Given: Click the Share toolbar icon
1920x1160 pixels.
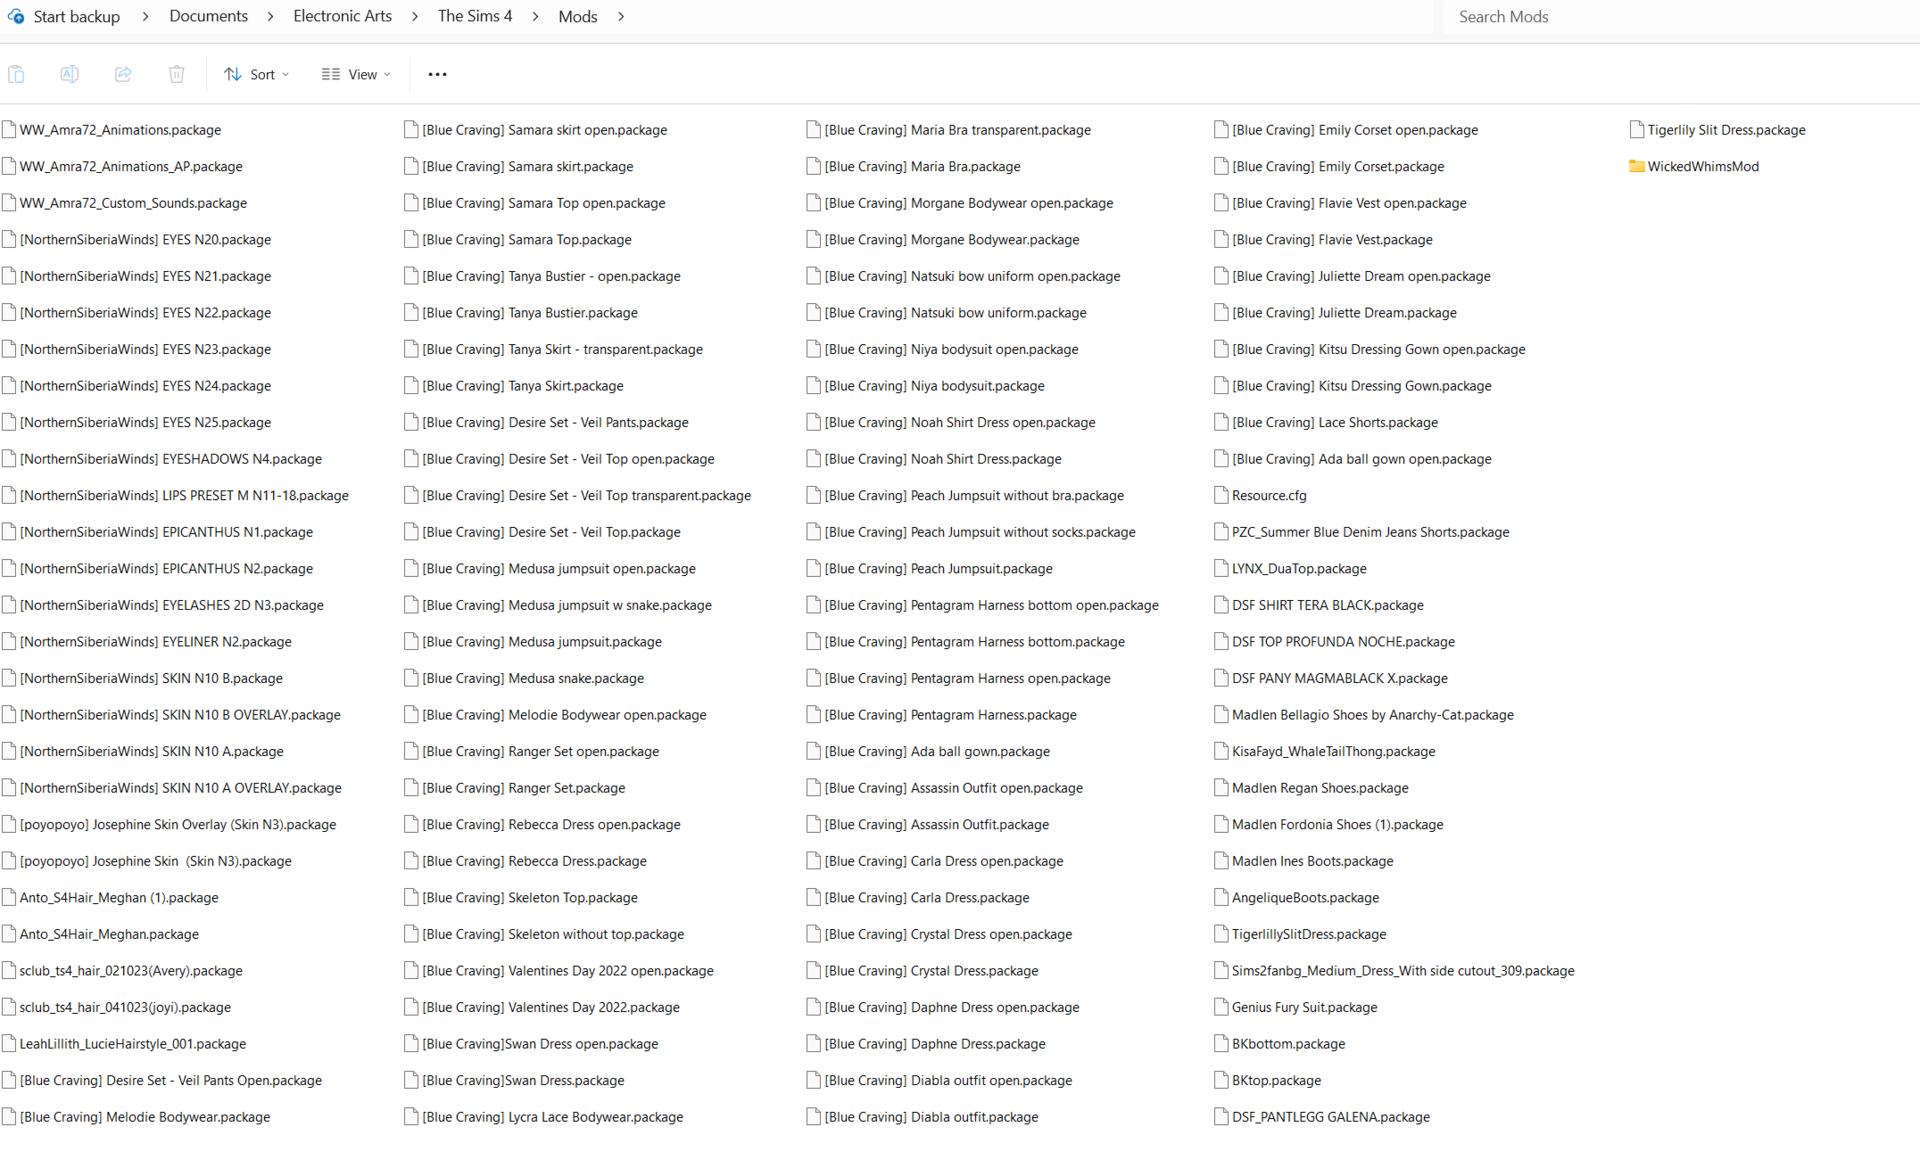Looking at the screenshot, I should 123,74.
